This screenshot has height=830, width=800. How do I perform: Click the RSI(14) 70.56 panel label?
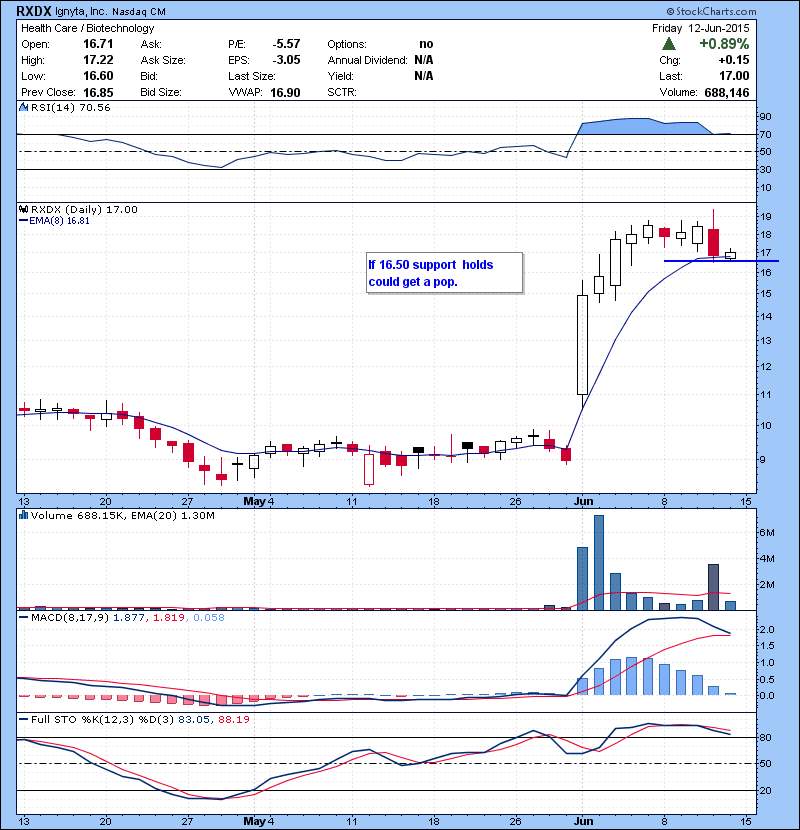[x=70, y=107]
